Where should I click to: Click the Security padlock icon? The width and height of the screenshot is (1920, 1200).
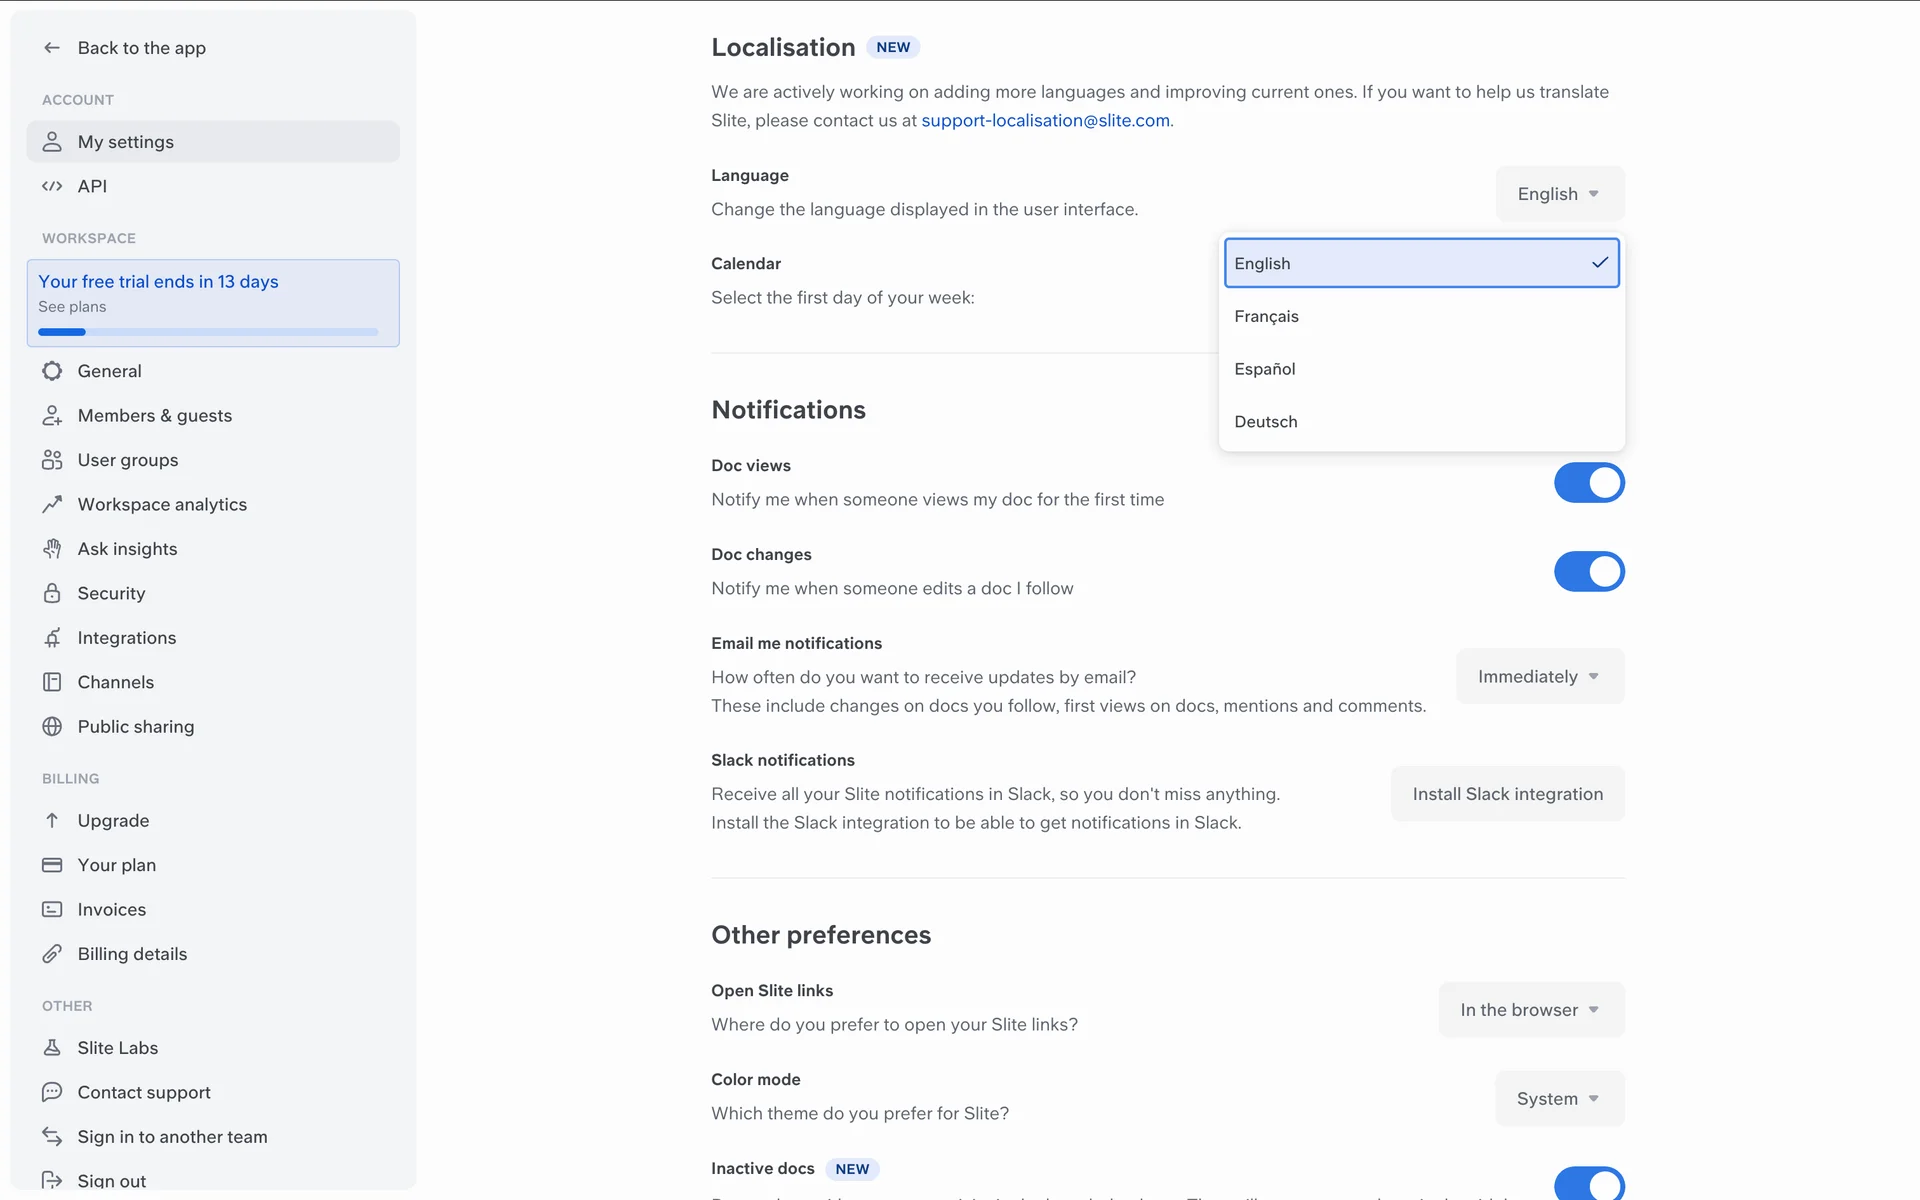tap(52, 594)
